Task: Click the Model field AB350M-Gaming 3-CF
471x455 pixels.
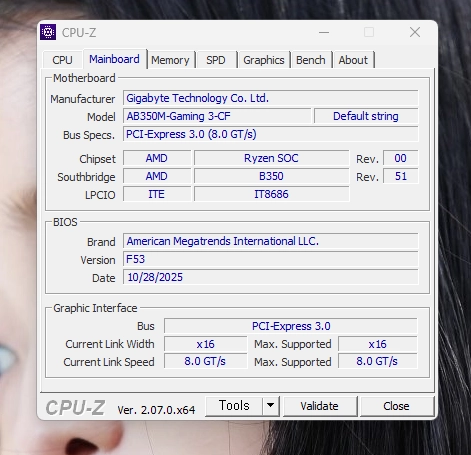Action: tap(217, 116)
